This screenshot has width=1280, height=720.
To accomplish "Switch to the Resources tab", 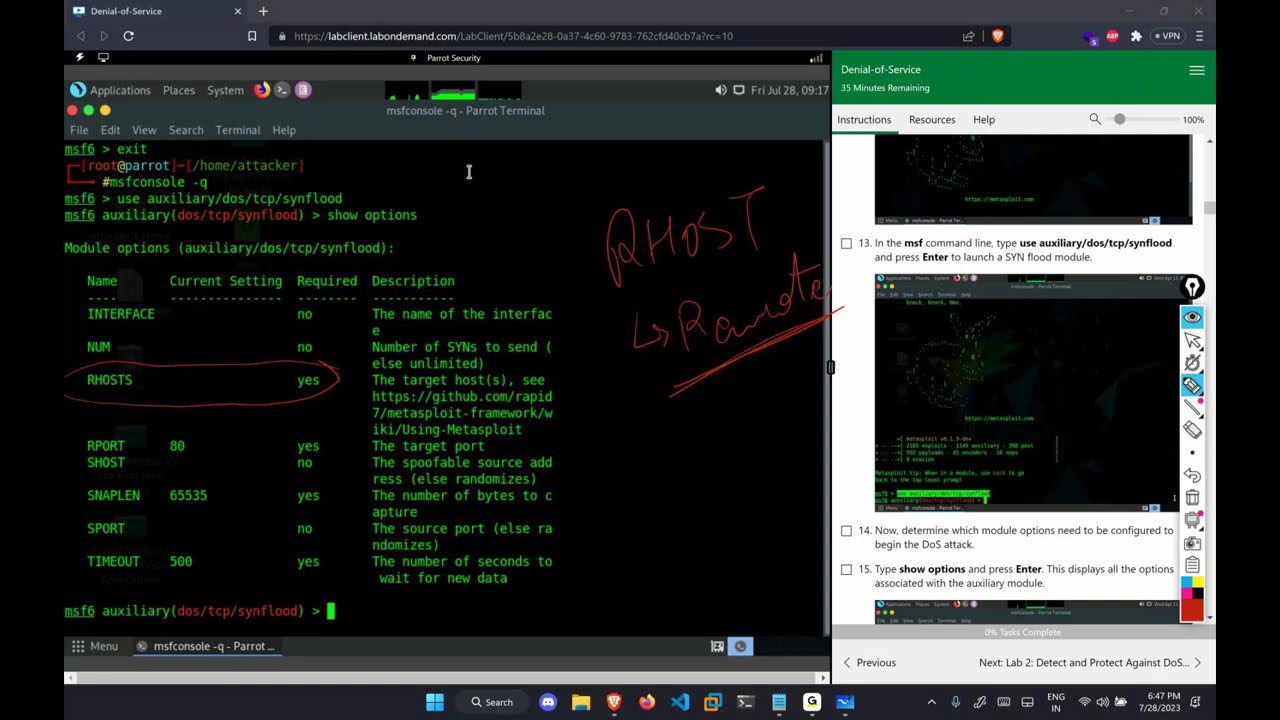I will pos(932,119).
